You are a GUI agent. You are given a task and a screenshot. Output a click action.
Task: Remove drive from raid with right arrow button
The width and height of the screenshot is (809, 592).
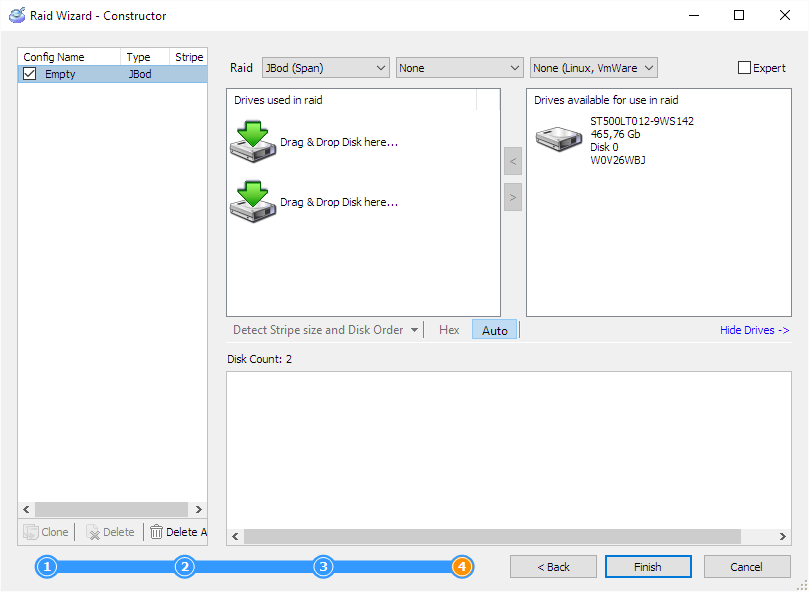pyautogui.click(x=513, y=197)
